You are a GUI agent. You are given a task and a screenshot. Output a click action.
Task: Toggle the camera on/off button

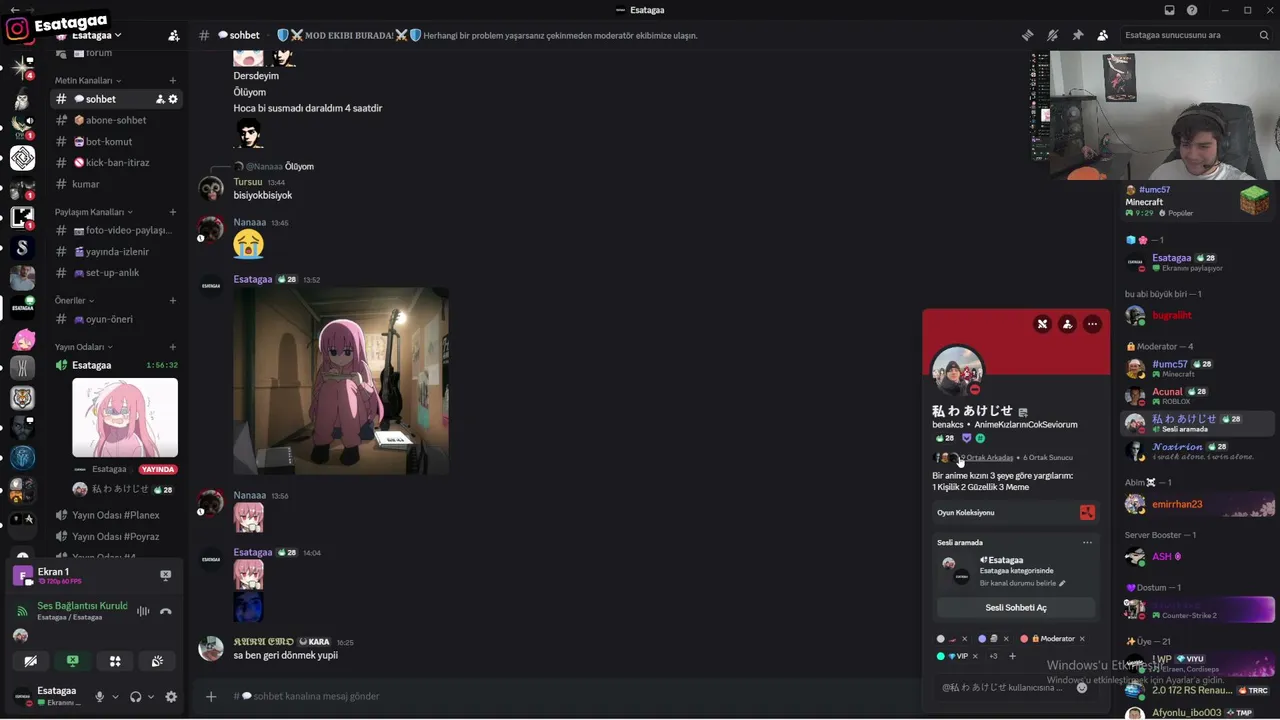point(31,661)
